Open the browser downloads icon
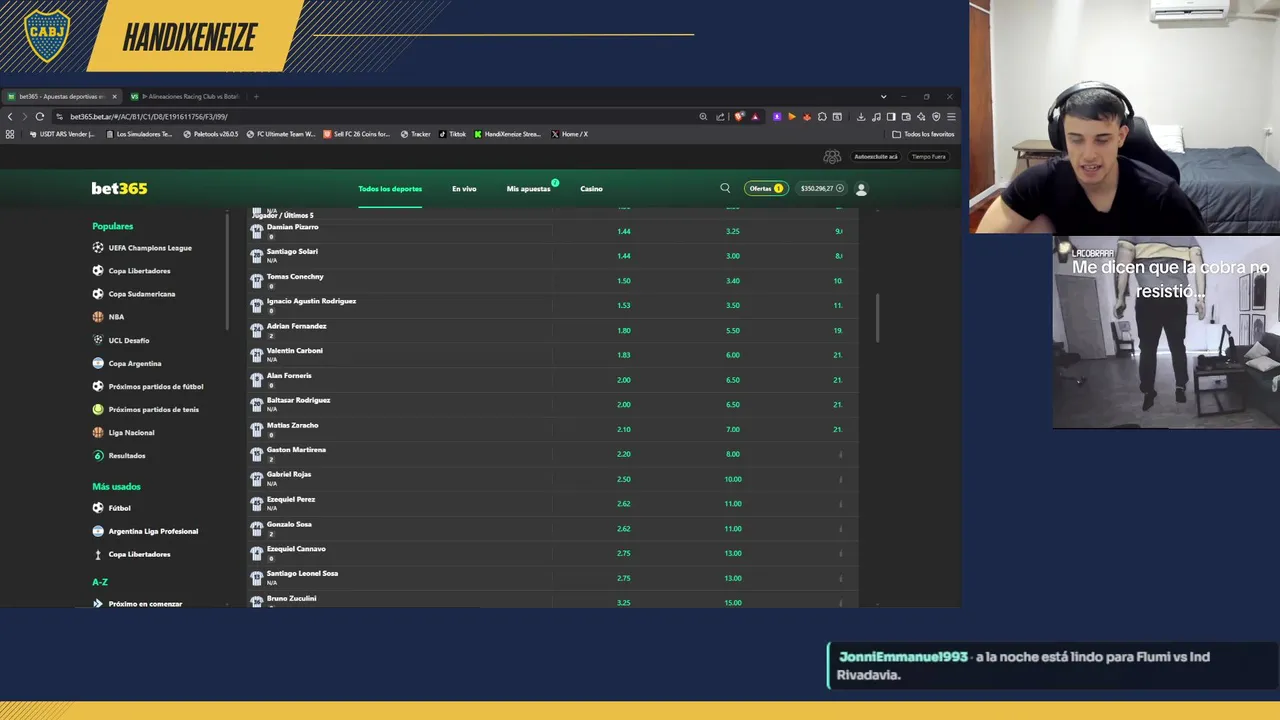The width and height of the screenshot is (1280, 720). point(860,116)
